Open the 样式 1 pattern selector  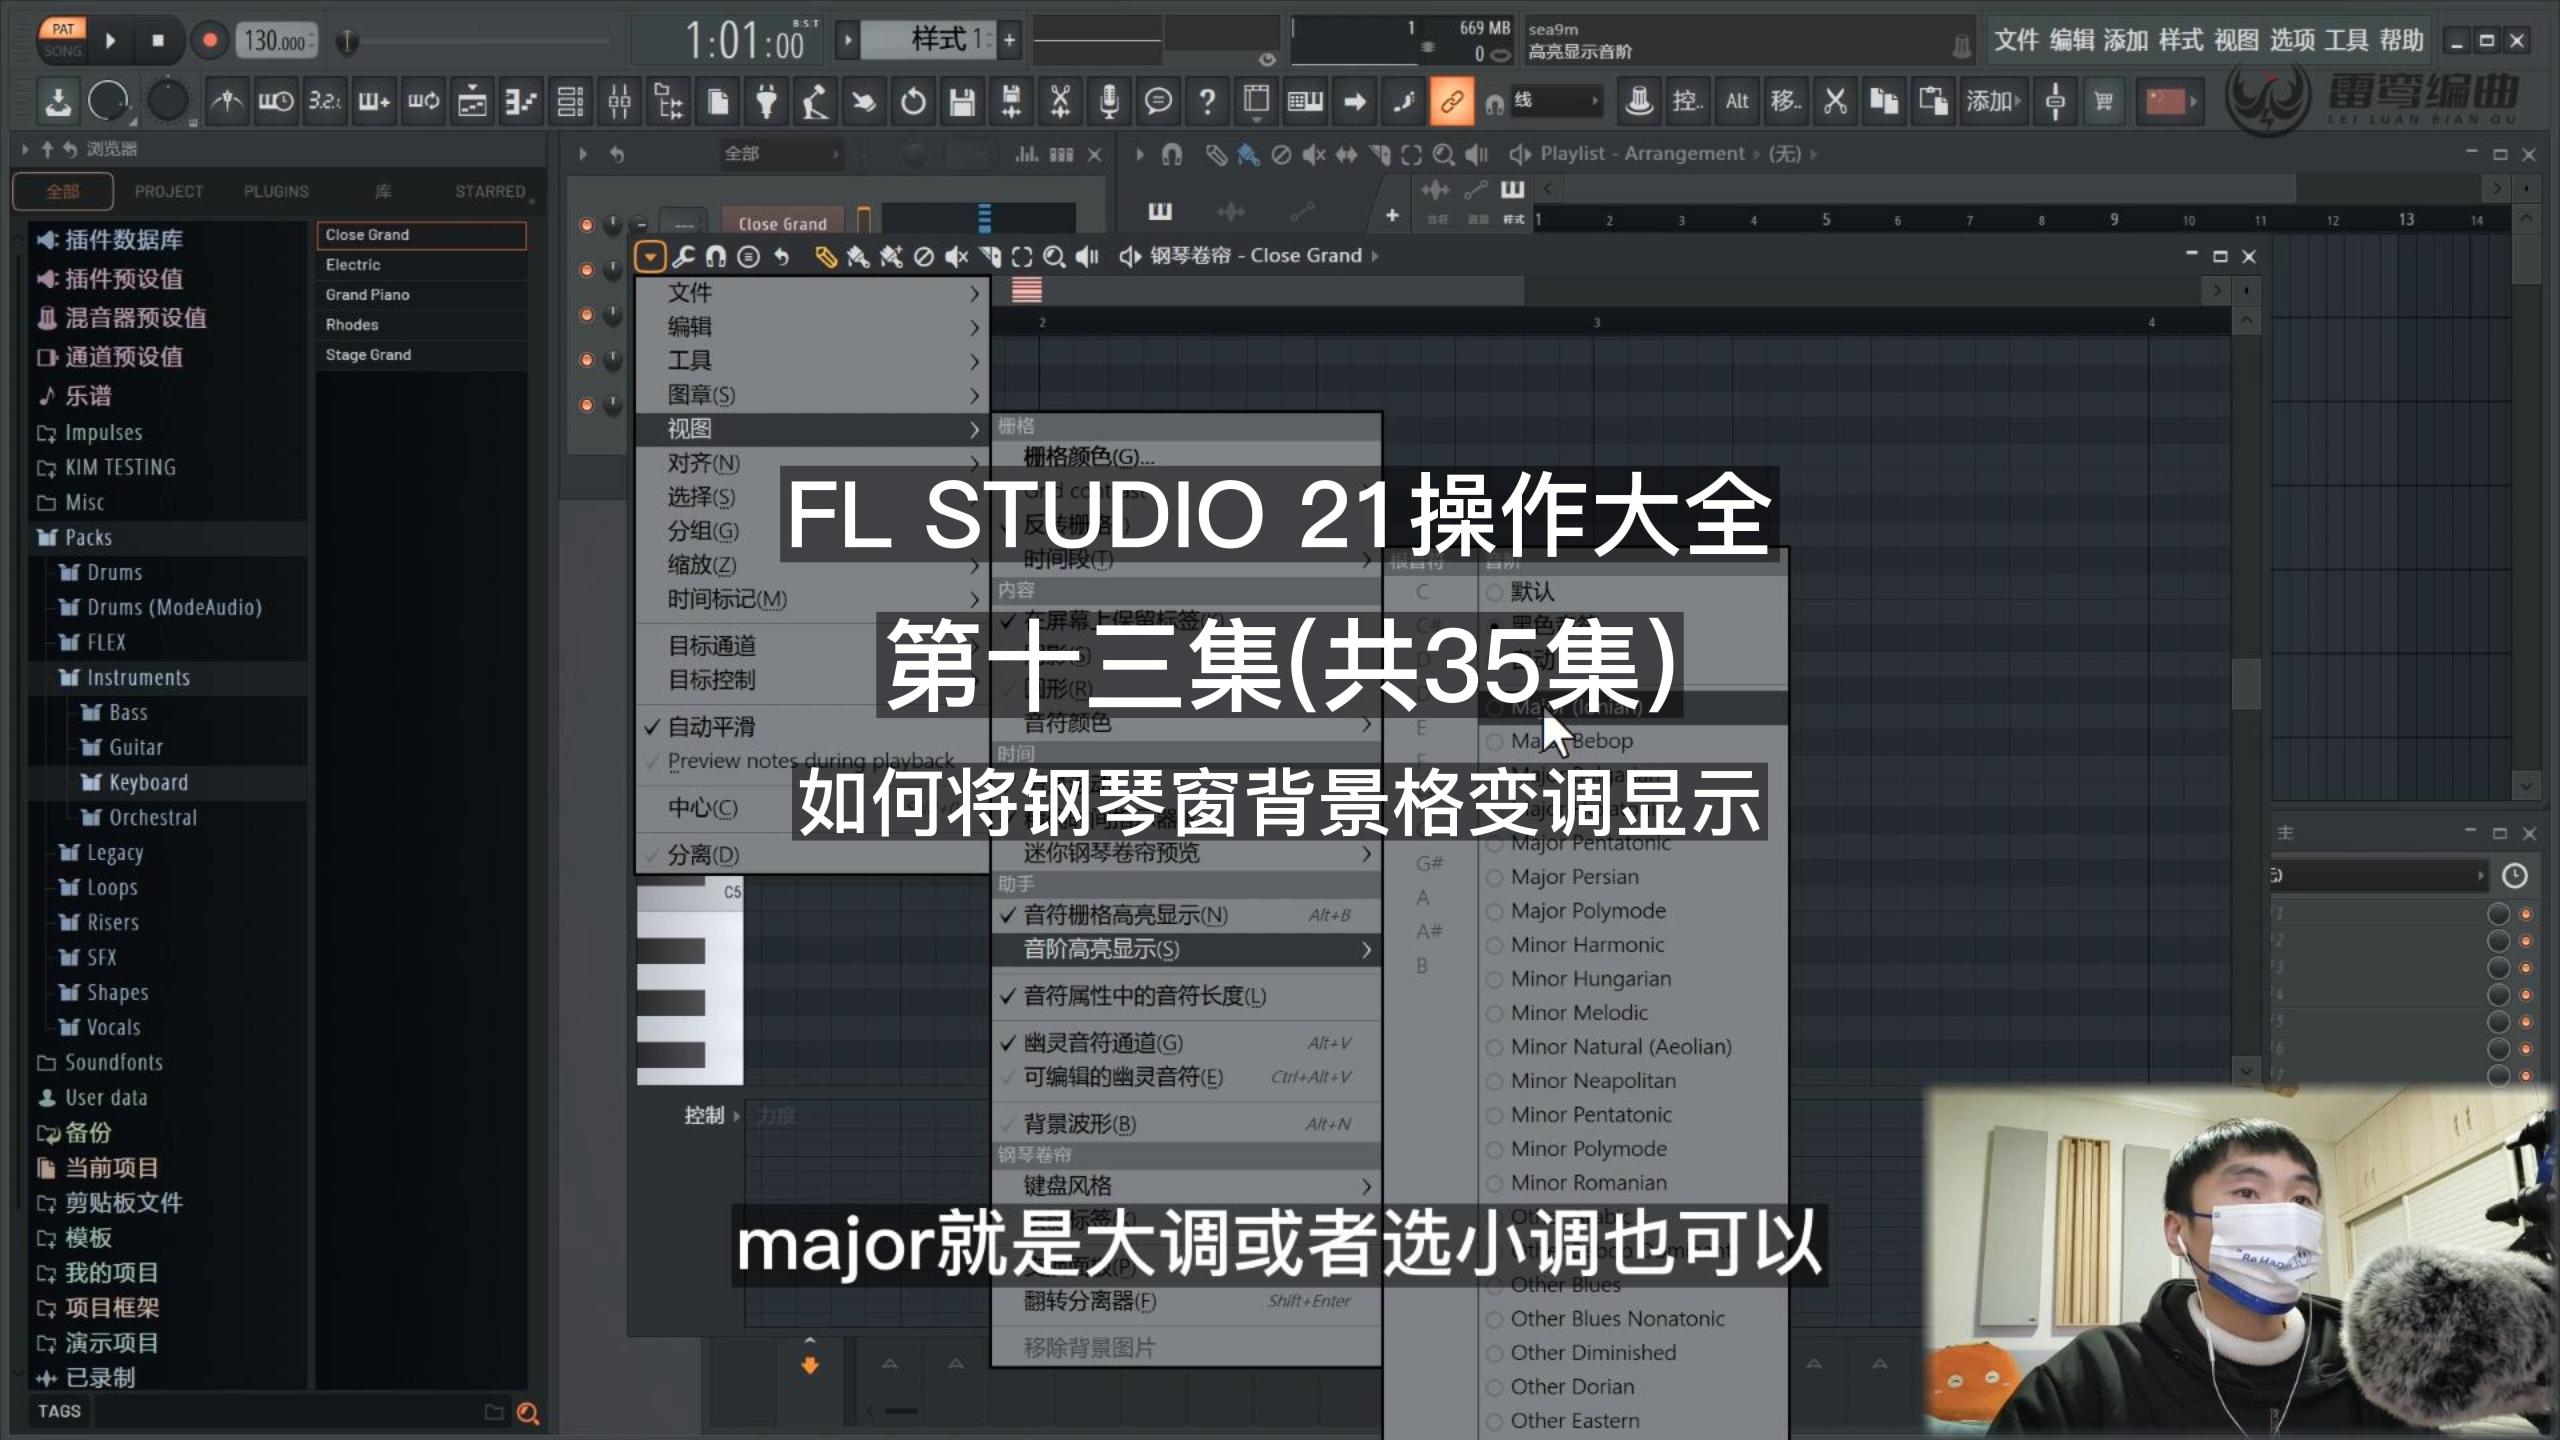tap(928, 40)
